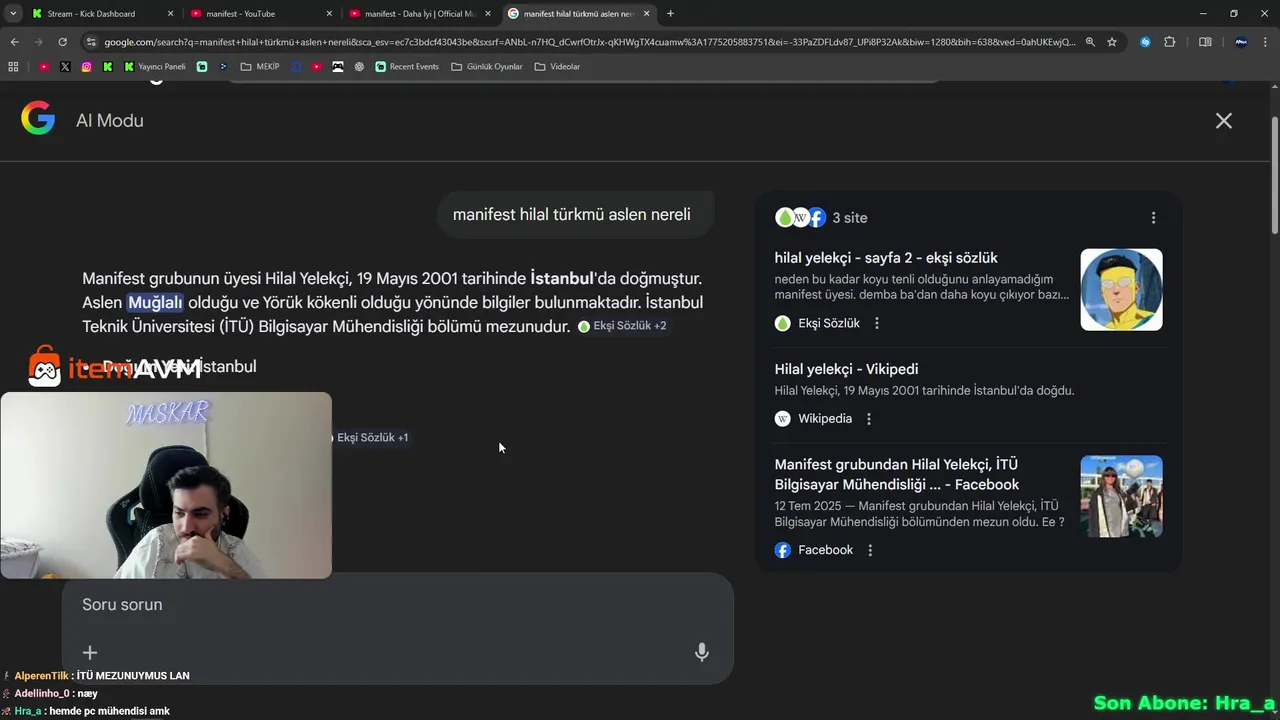
Task: Open the zoom magnifier icon in address bar
Action: 1090,42
